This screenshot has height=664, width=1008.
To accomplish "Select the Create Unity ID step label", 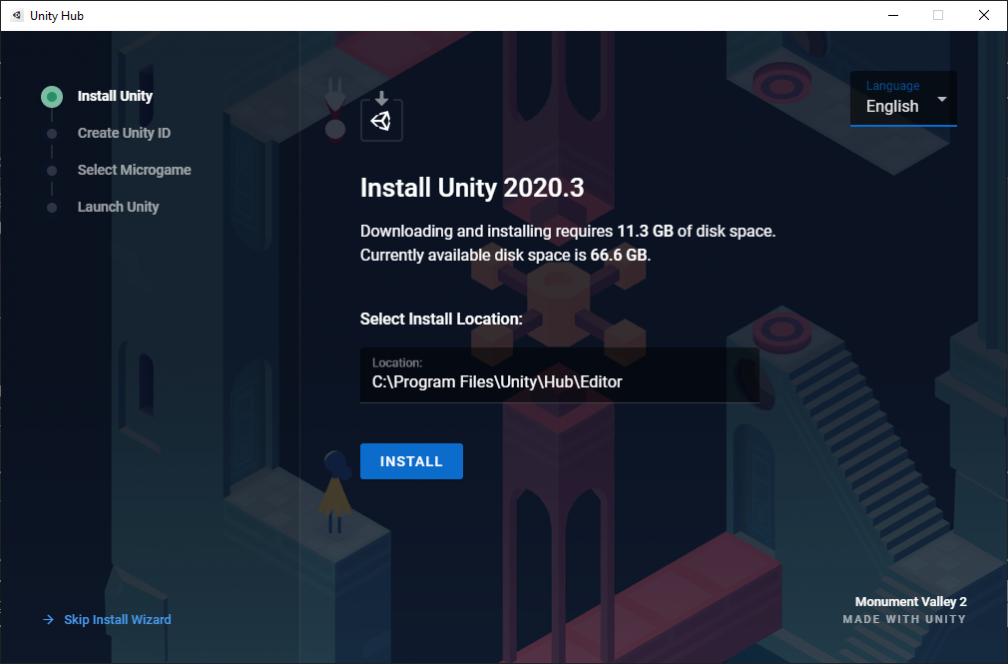I will [x=123, y=133].
